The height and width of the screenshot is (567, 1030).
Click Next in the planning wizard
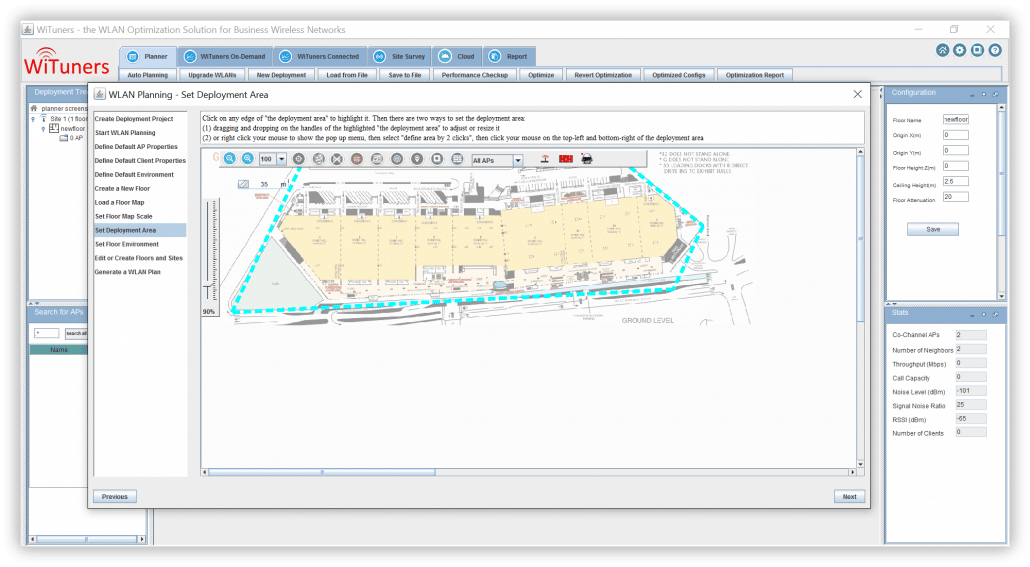[849, 497]
